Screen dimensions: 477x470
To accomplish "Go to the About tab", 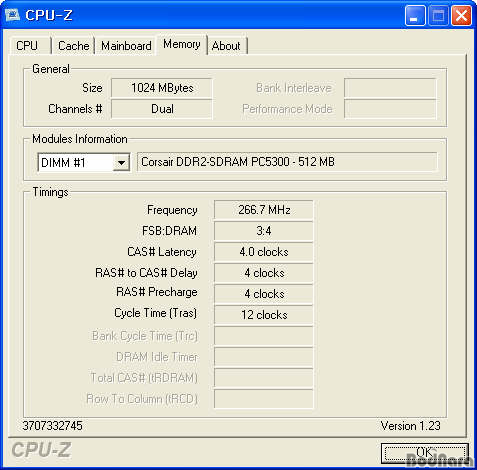I will coord(227,46).
